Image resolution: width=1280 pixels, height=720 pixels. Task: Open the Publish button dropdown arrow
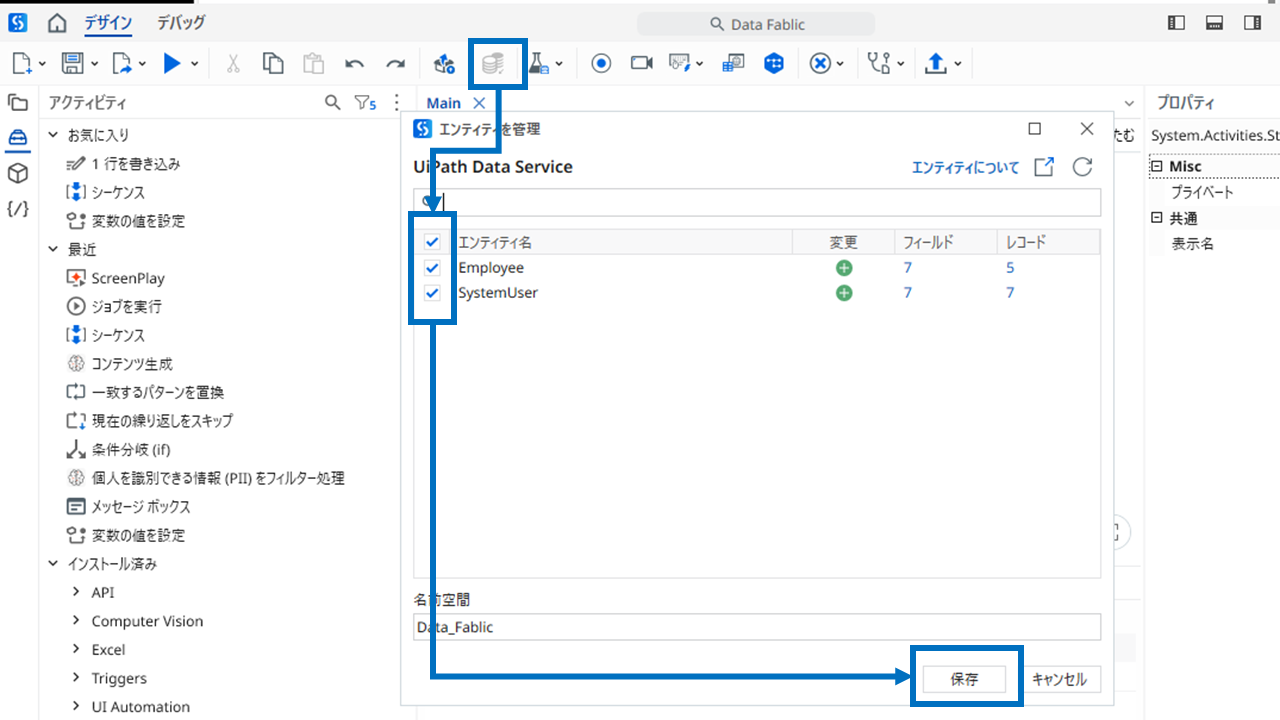(x=958, y=64)
